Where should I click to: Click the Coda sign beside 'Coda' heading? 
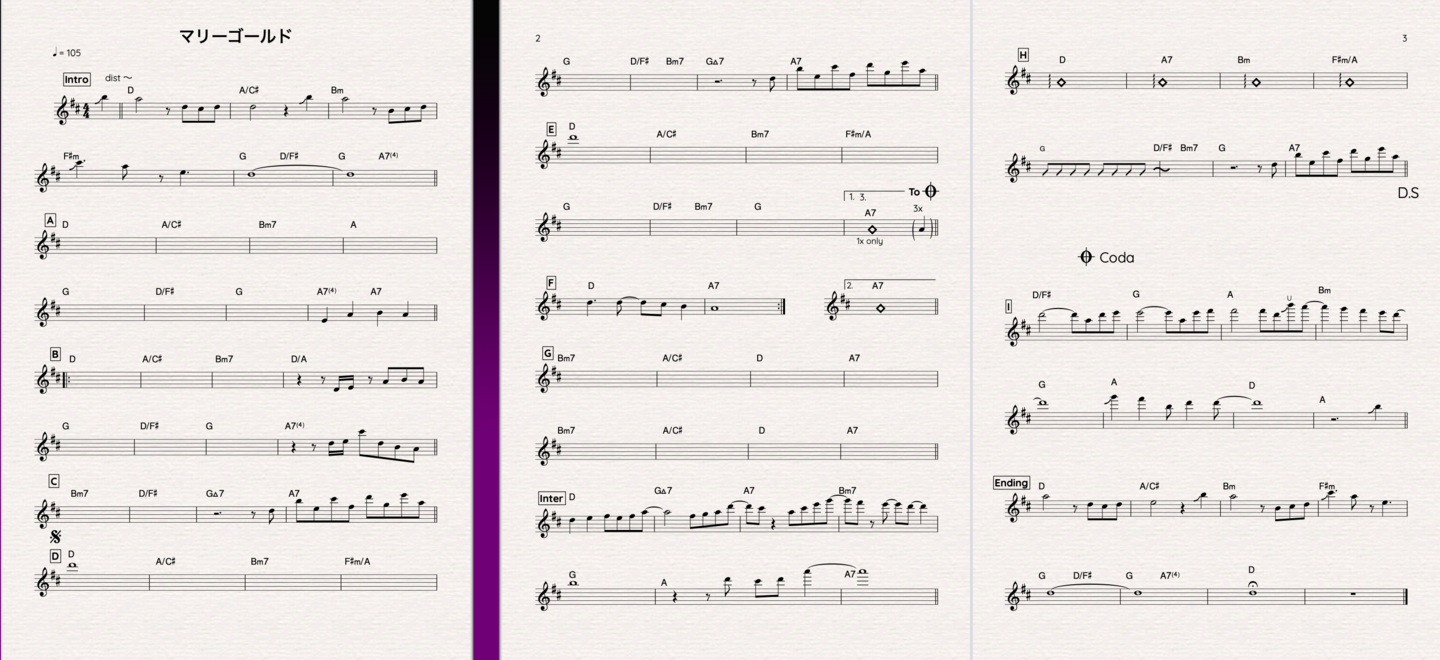pyautogui.click(x=1086, y=257)
